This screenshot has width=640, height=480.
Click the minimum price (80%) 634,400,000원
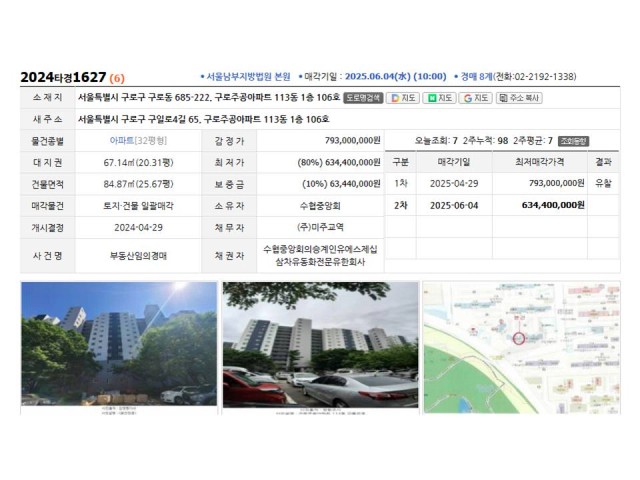pos(339,162)
